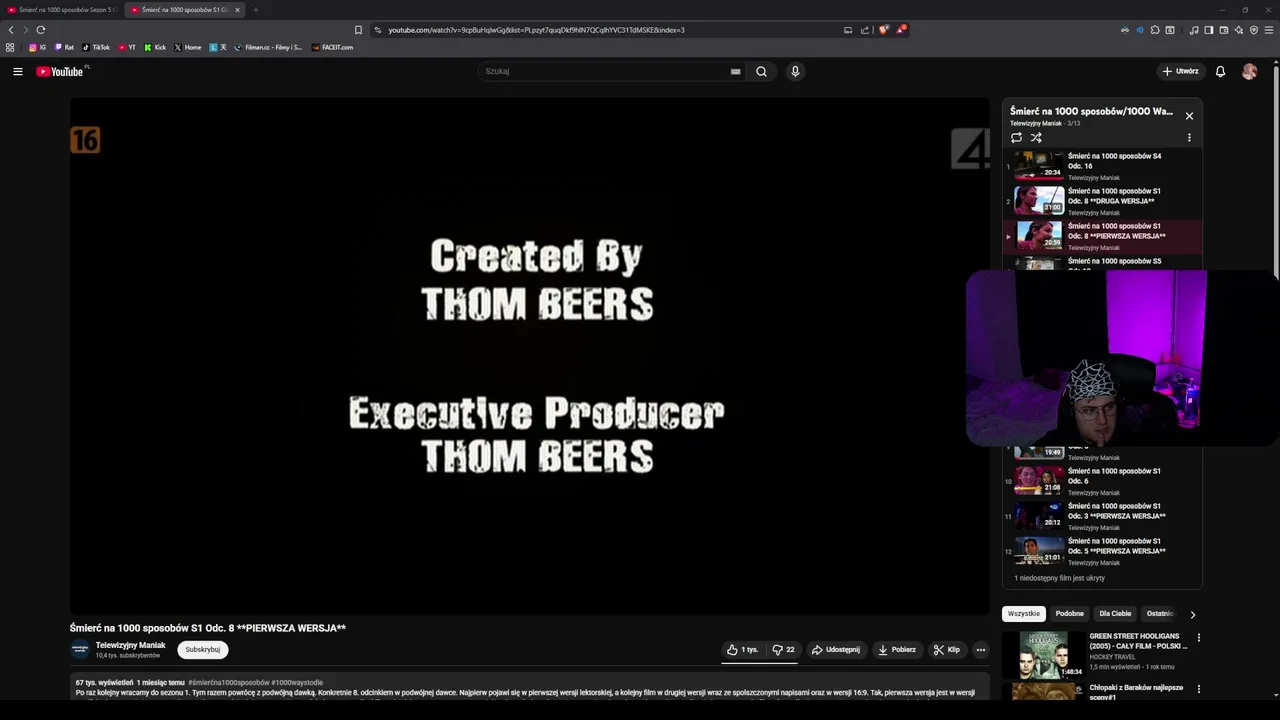Click the #śmierćna1000sposobów hashtag
This screenshot has height=720, width=1280.
click(x=229, y=682)
